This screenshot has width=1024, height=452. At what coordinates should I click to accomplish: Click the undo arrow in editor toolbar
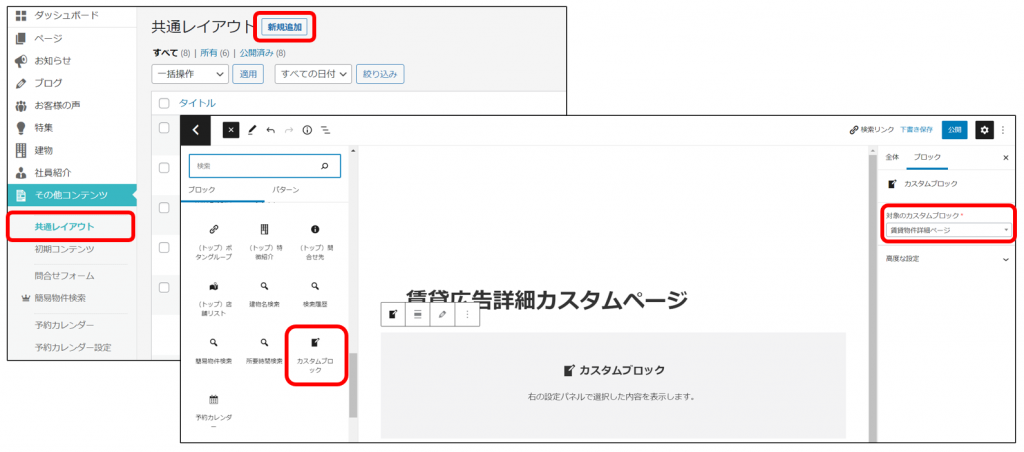click(x=271, y=130)
